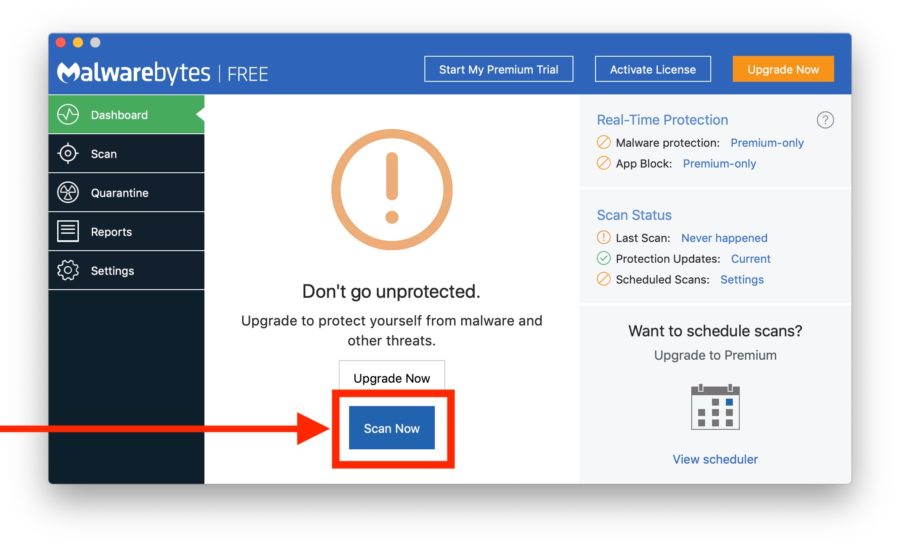Click the Never happened link

[x=724, y=238]
